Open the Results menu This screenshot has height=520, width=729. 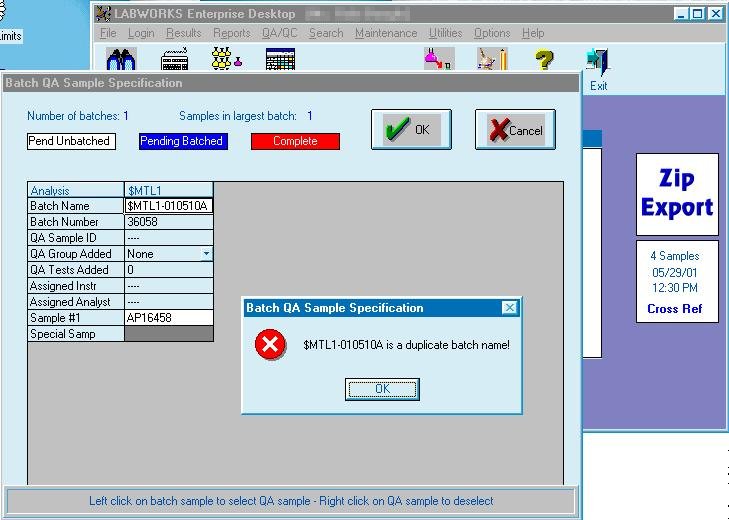coord(184,33)
